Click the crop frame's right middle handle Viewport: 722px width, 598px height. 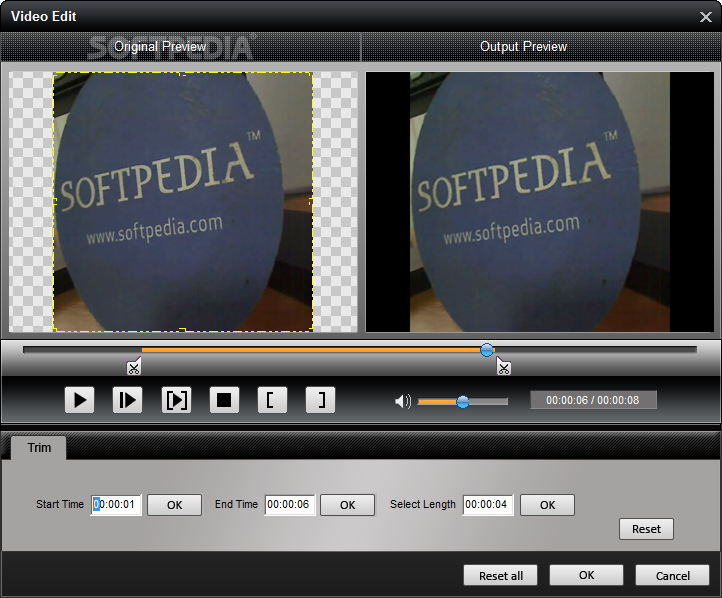(312, 201)
